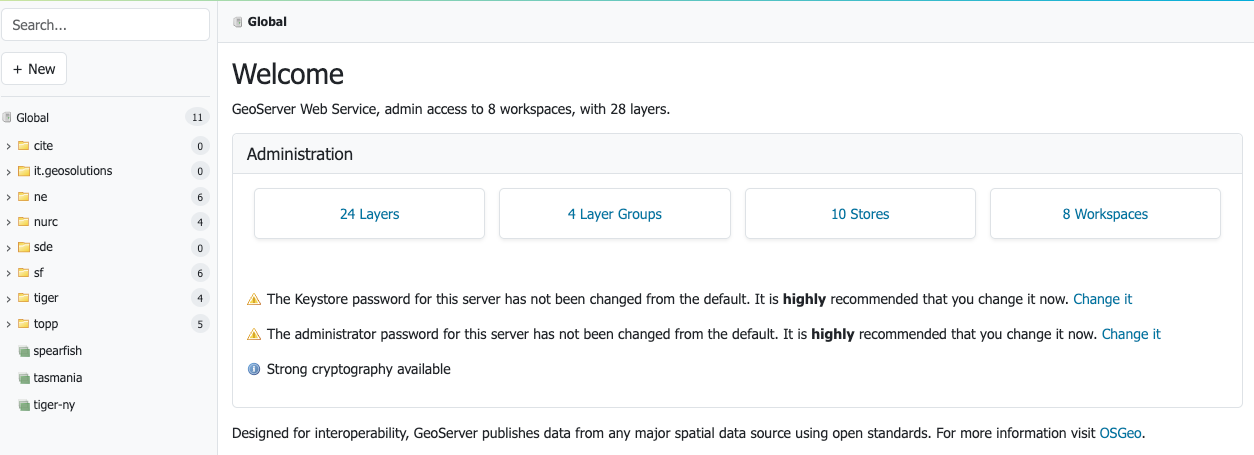This screenshot has width=1254, height=455.
Task: Click the nurc workspace folder icon
Action: pos(23,222)
